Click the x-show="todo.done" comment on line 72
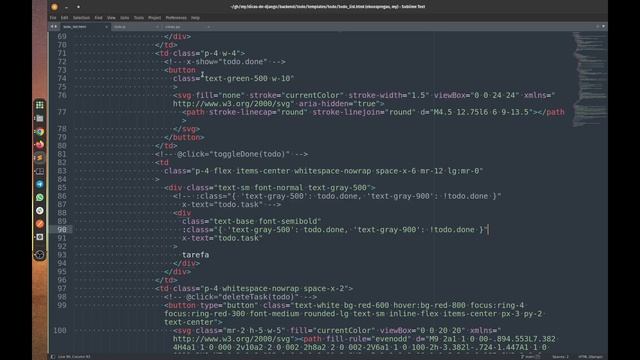The width and height of the screenshot is (640, 360). (x=225, y=62)
